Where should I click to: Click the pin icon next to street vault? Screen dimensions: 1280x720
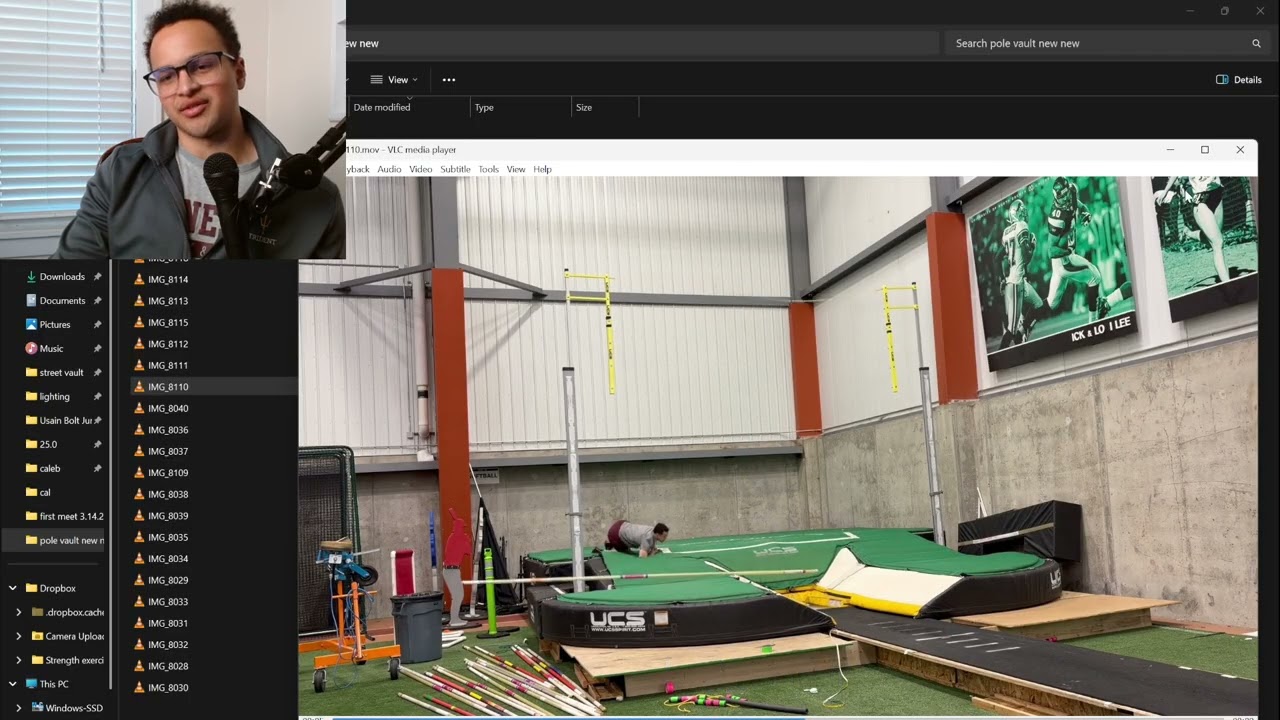tap(97, 373)
